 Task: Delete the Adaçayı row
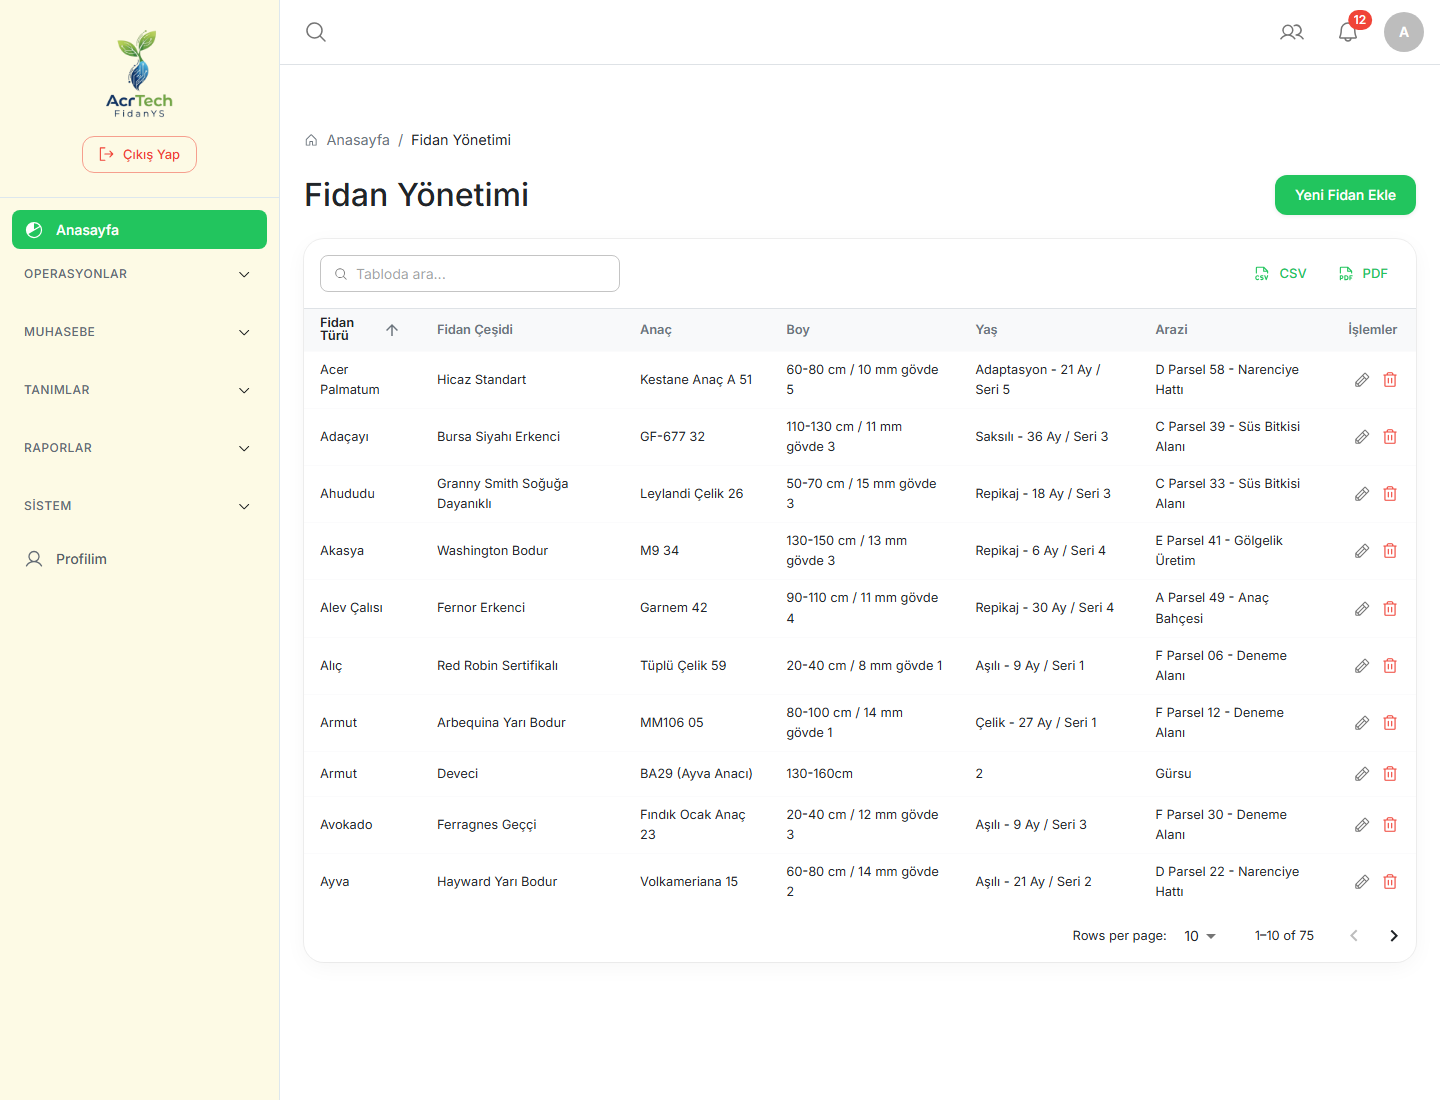pyautogui.click(x=1390, y=437)
